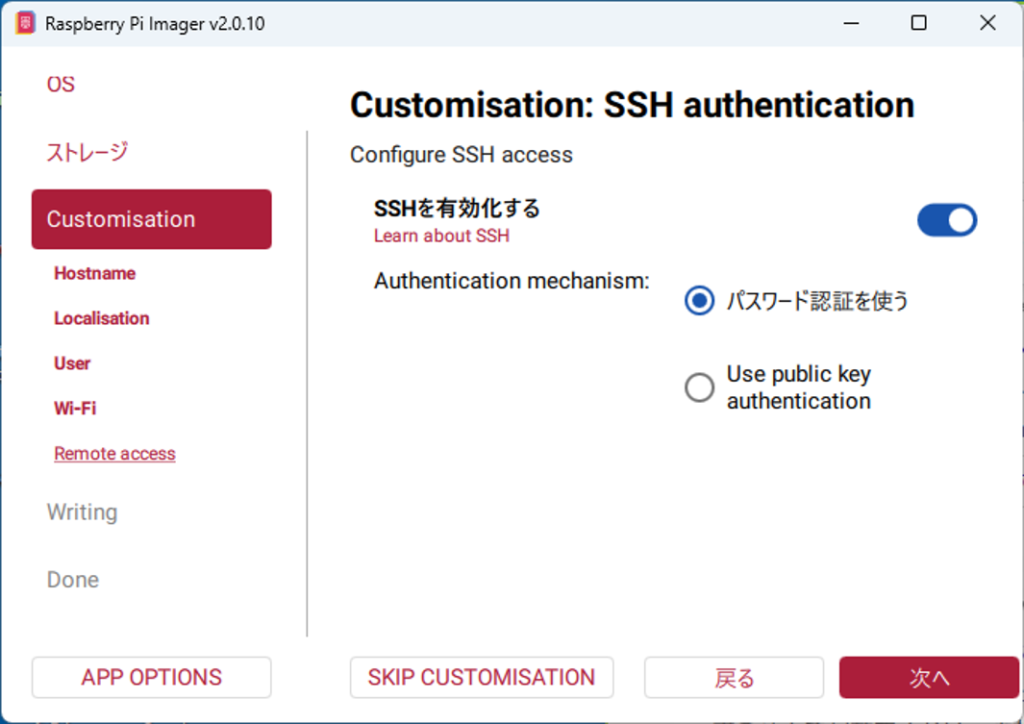The height and width of the screenshot is (724, 1024).
Task: Go to the ストレージ step
Action: [87, 152]
